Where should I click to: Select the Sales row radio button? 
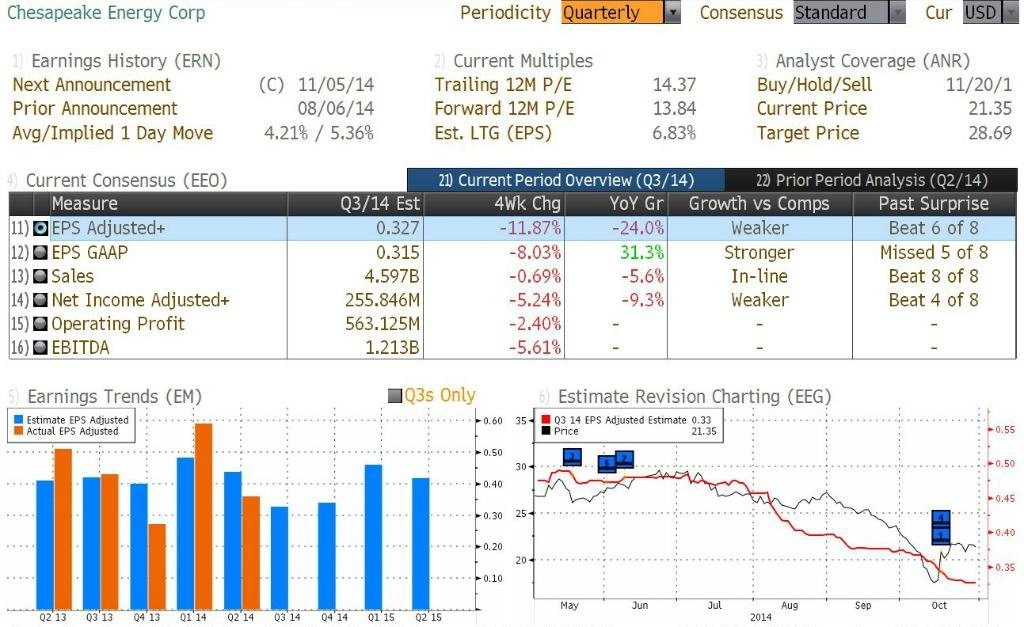[x=40, y=276]
